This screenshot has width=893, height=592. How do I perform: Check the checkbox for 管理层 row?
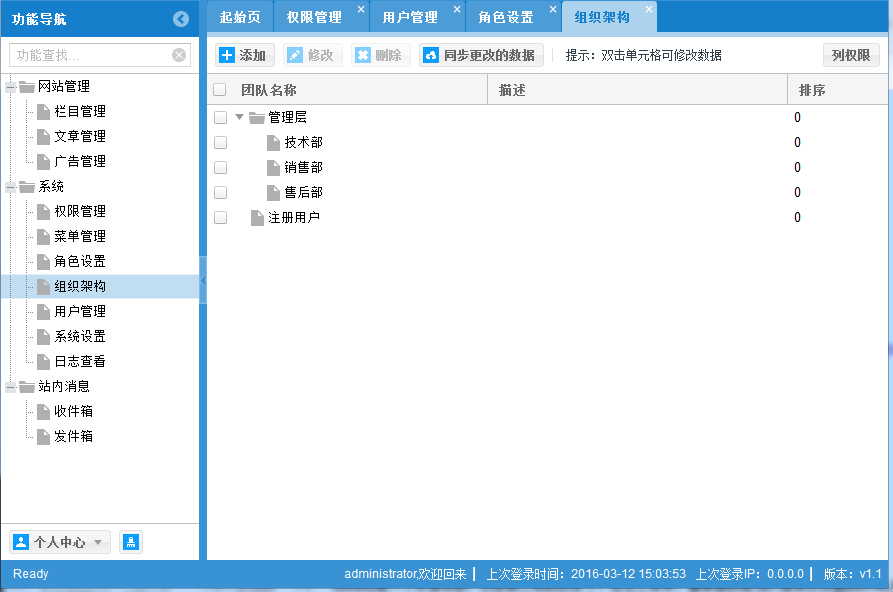point(220,117)
